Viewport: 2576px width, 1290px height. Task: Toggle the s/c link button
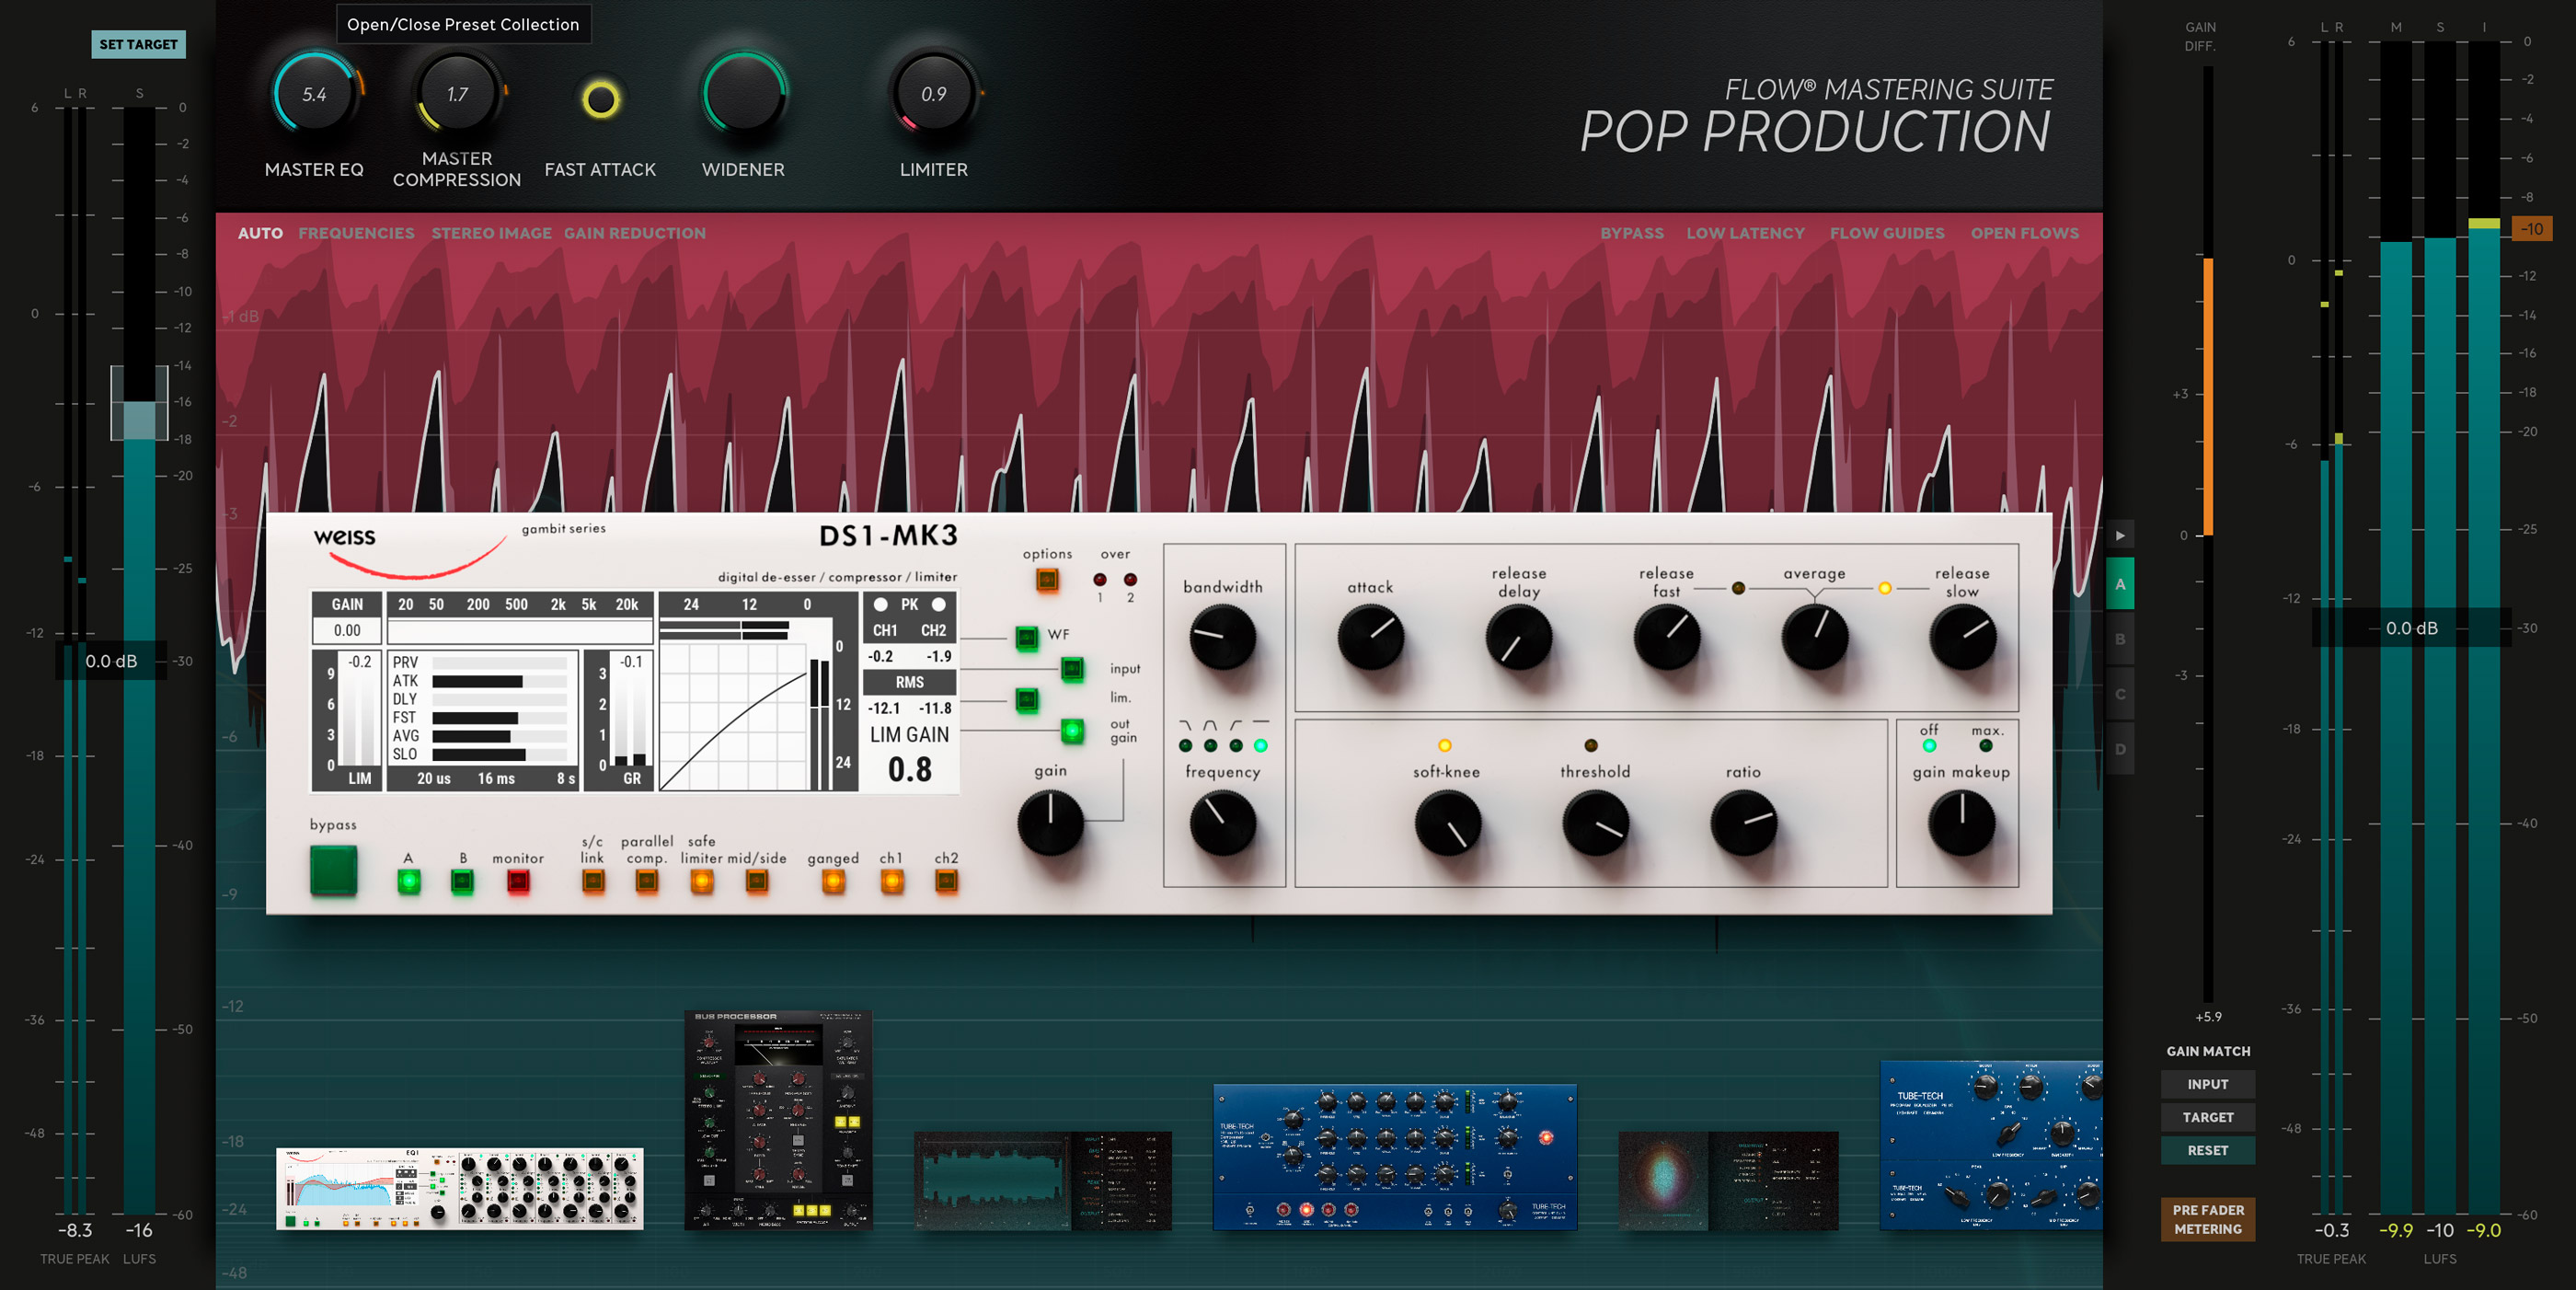(593, 881)
